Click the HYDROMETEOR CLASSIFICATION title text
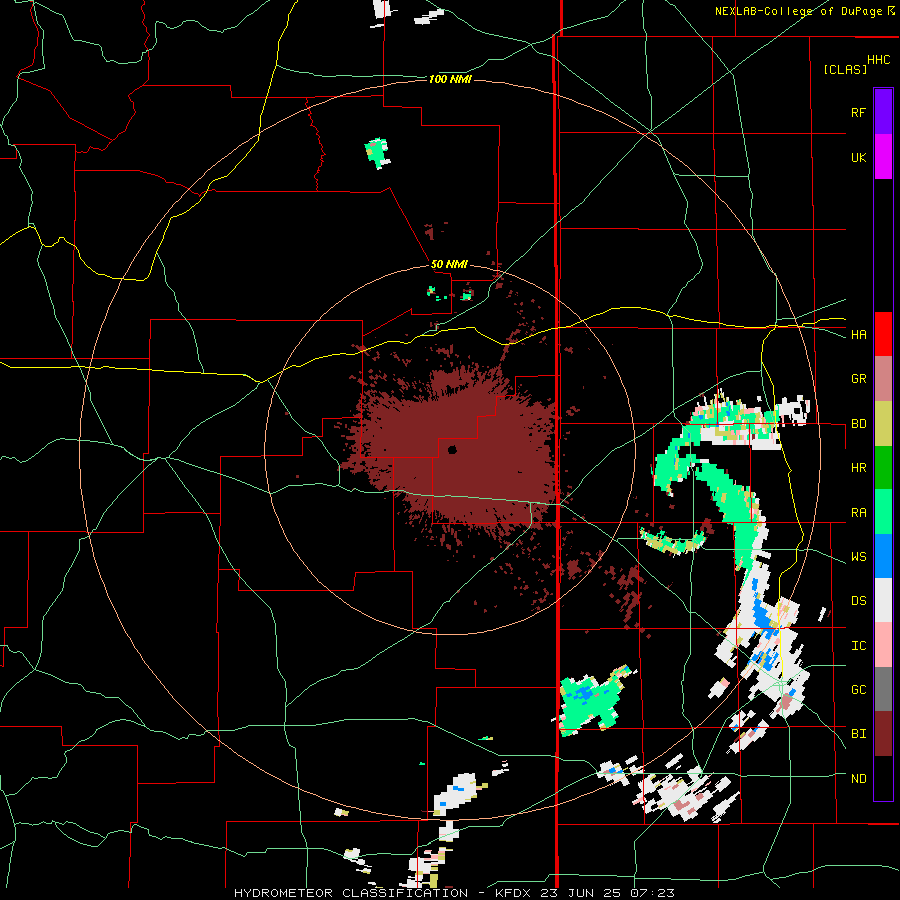This screenshot has width=900, height=900. (351, 893)
